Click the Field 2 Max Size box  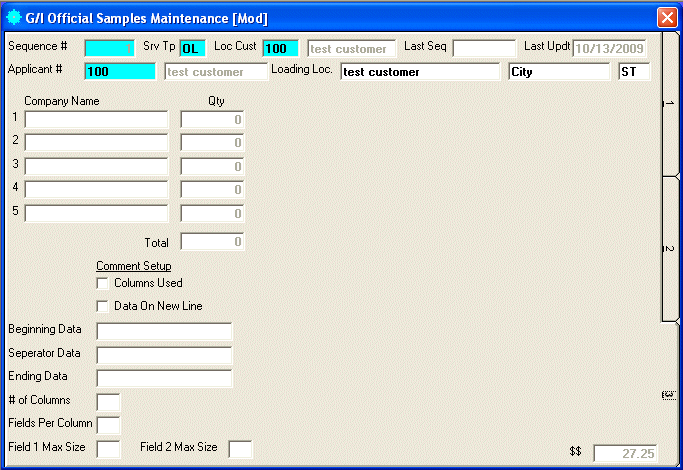[x=240, y=449]
